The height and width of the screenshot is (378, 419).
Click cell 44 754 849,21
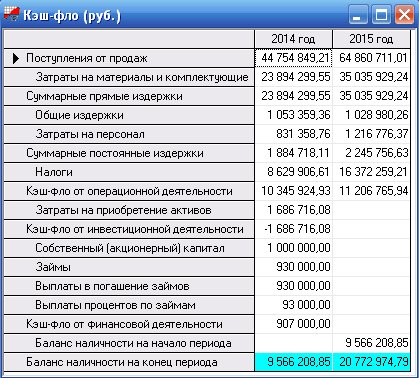point(294,58)
